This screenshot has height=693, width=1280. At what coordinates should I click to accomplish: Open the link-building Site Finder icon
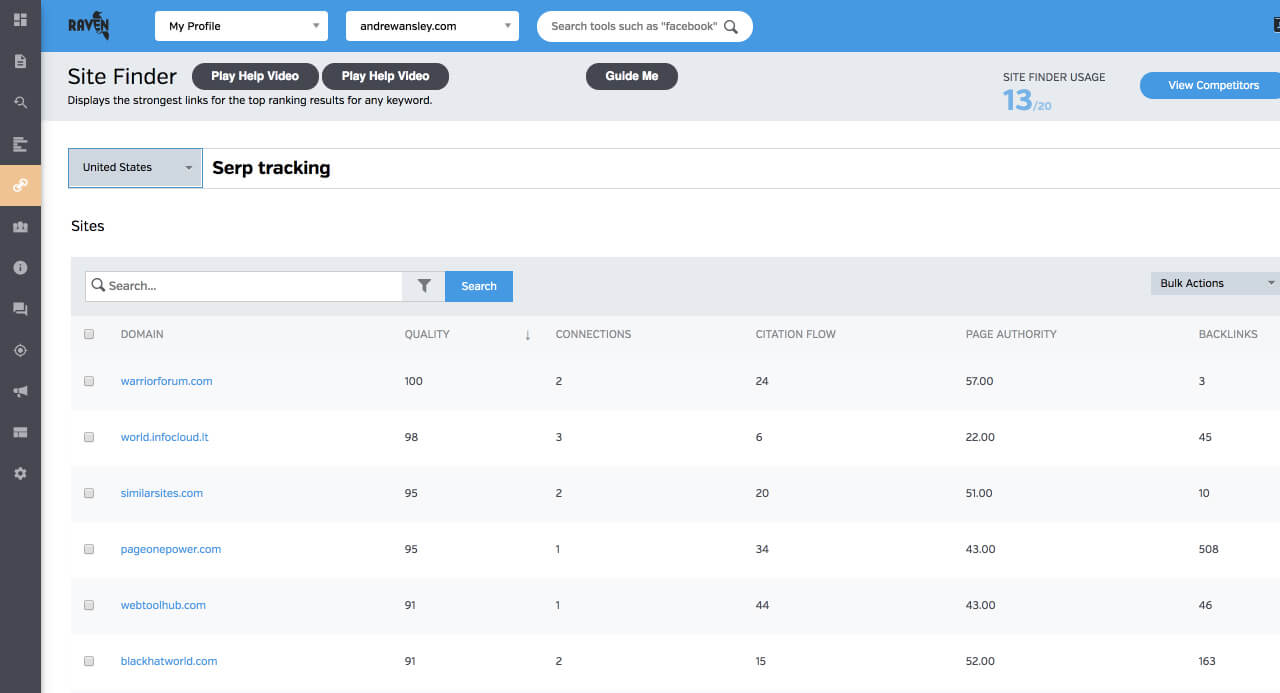[20, 184]
